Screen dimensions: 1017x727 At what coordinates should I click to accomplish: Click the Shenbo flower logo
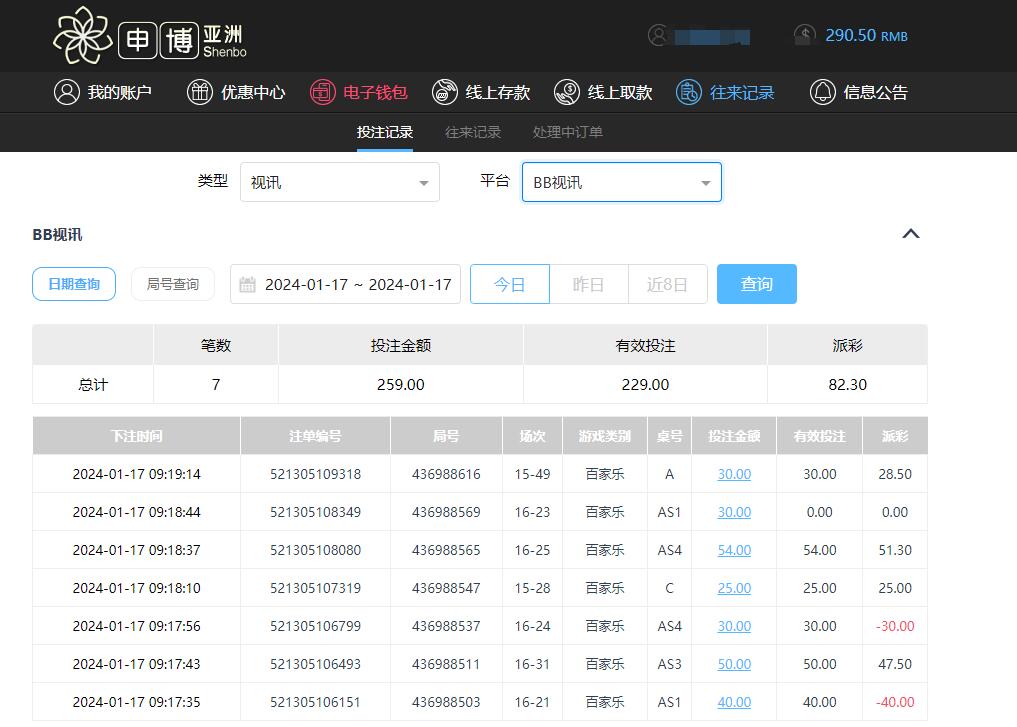[82, 35]
